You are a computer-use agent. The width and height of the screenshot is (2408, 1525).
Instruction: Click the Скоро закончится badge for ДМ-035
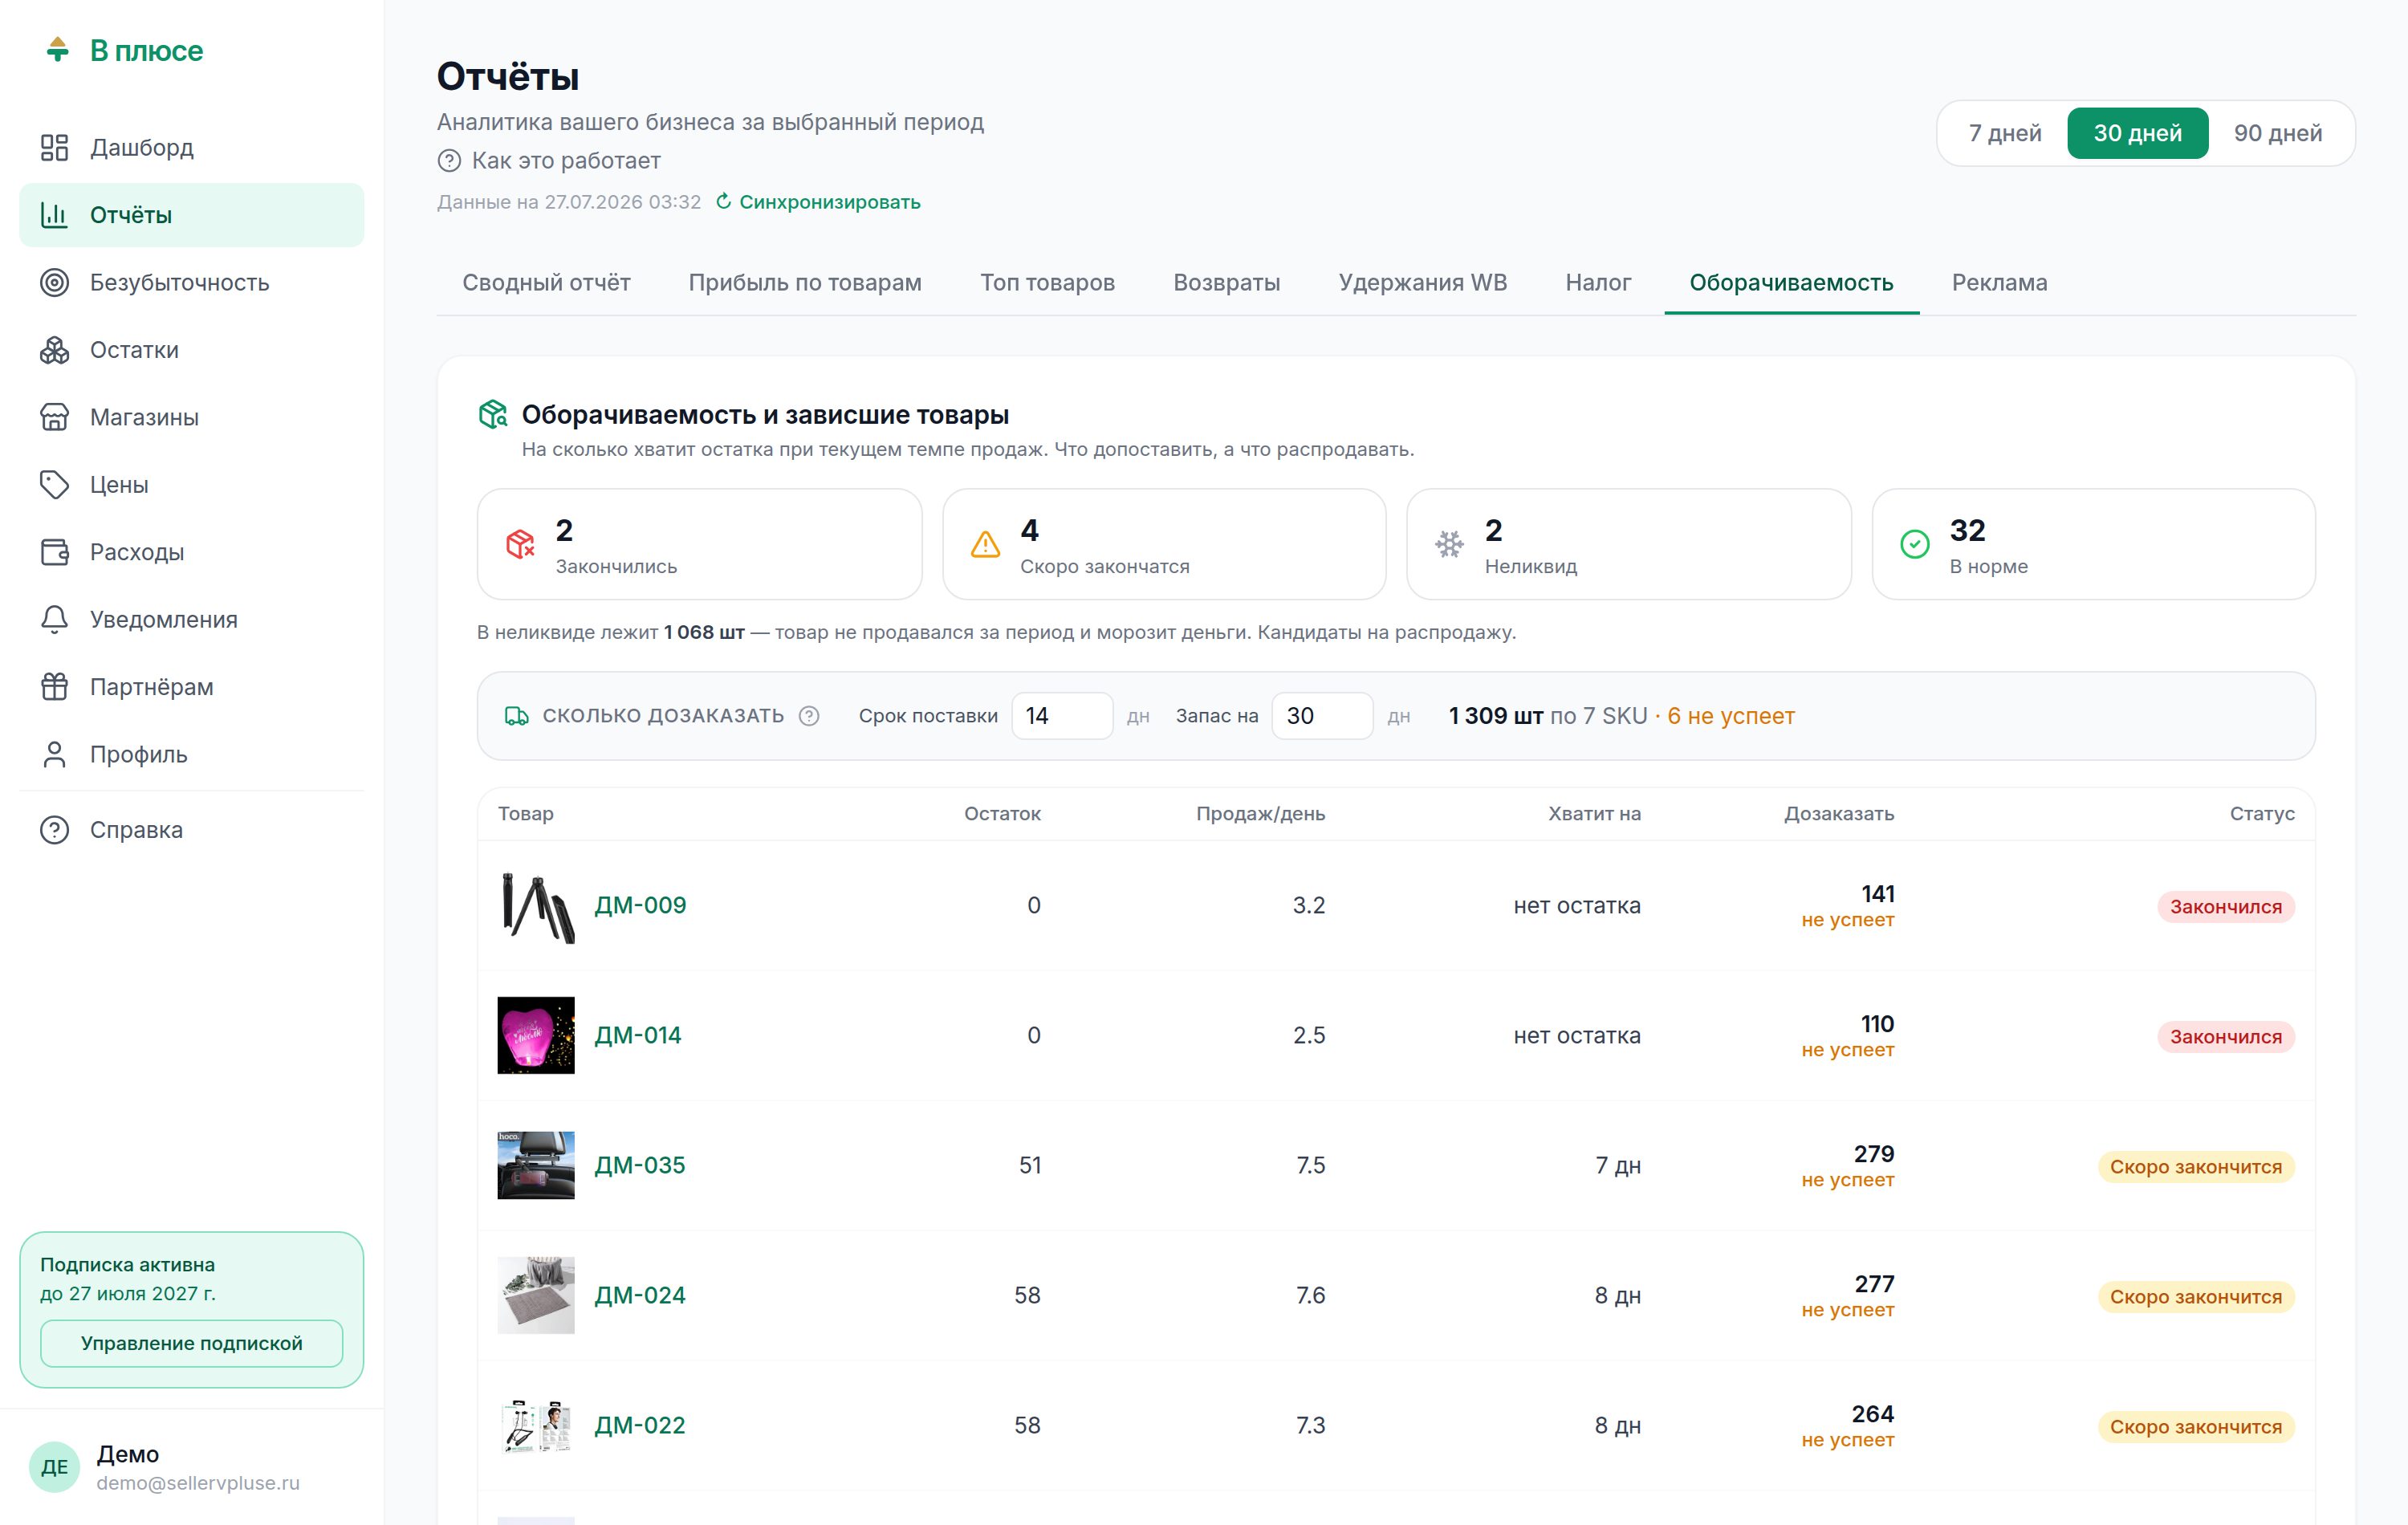[2196, 1167]
